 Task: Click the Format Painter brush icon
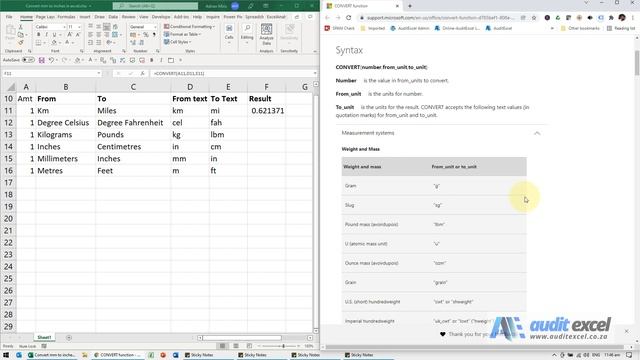coord(21,42)
